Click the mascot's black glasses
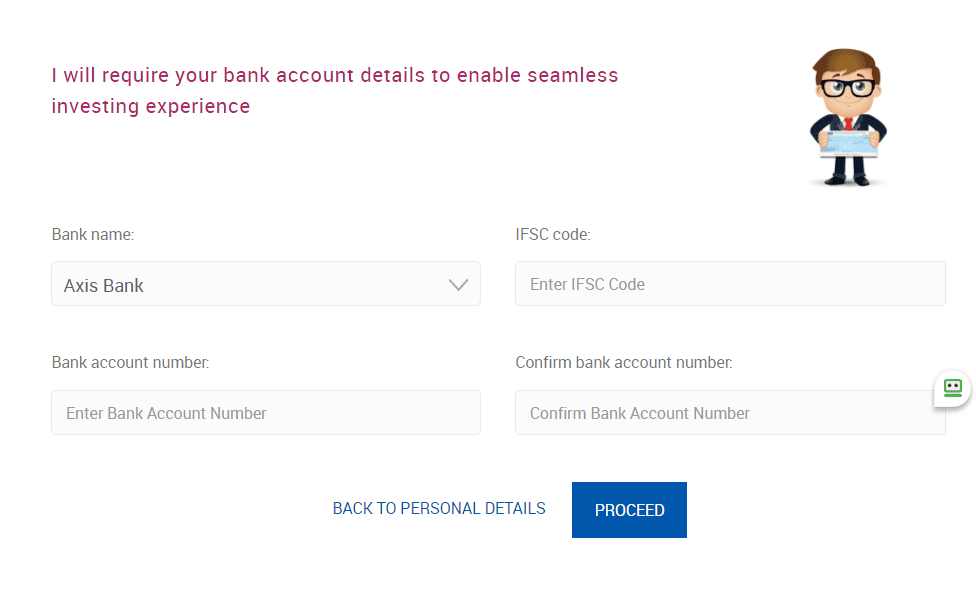 [x=847, y=87]
